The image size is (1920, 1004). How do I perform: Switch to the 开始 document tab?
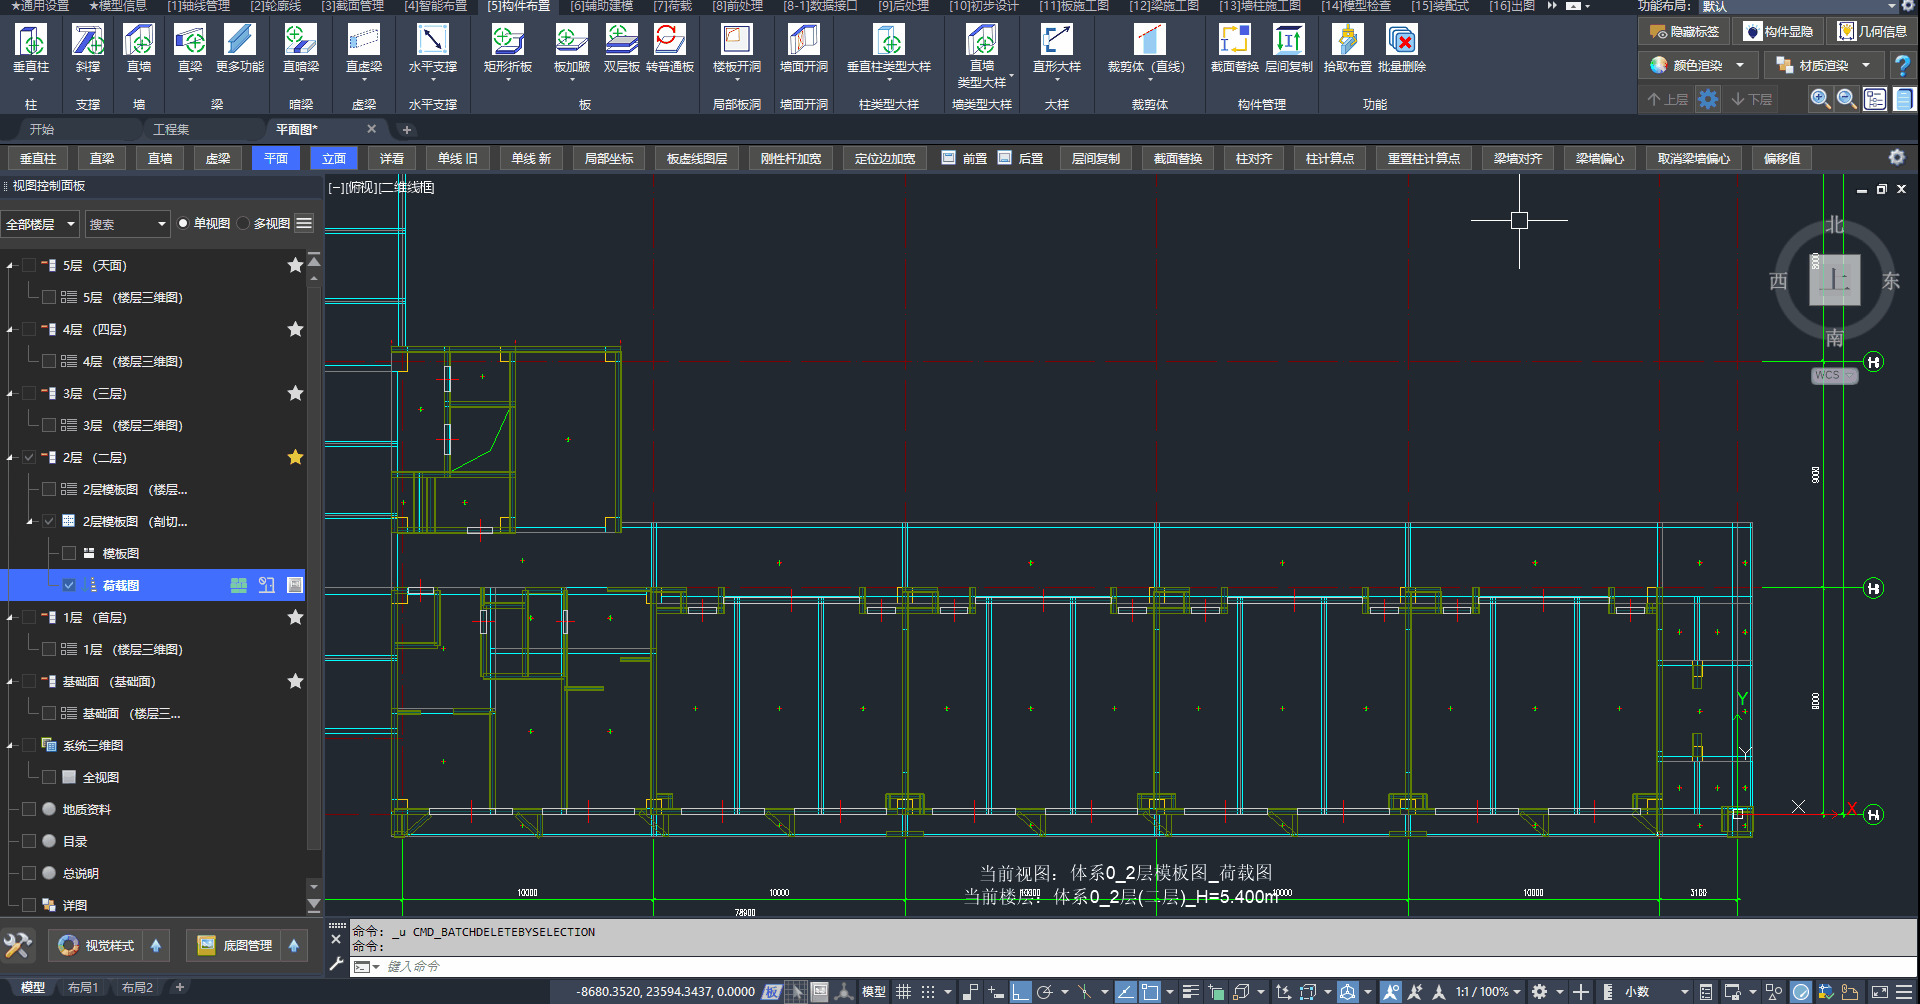(42, 129)
